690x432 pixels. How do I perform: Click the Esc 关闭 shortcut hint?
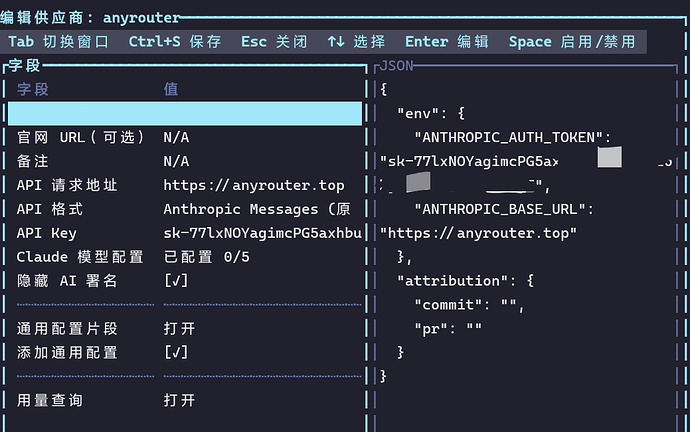[x=274, y=42]
